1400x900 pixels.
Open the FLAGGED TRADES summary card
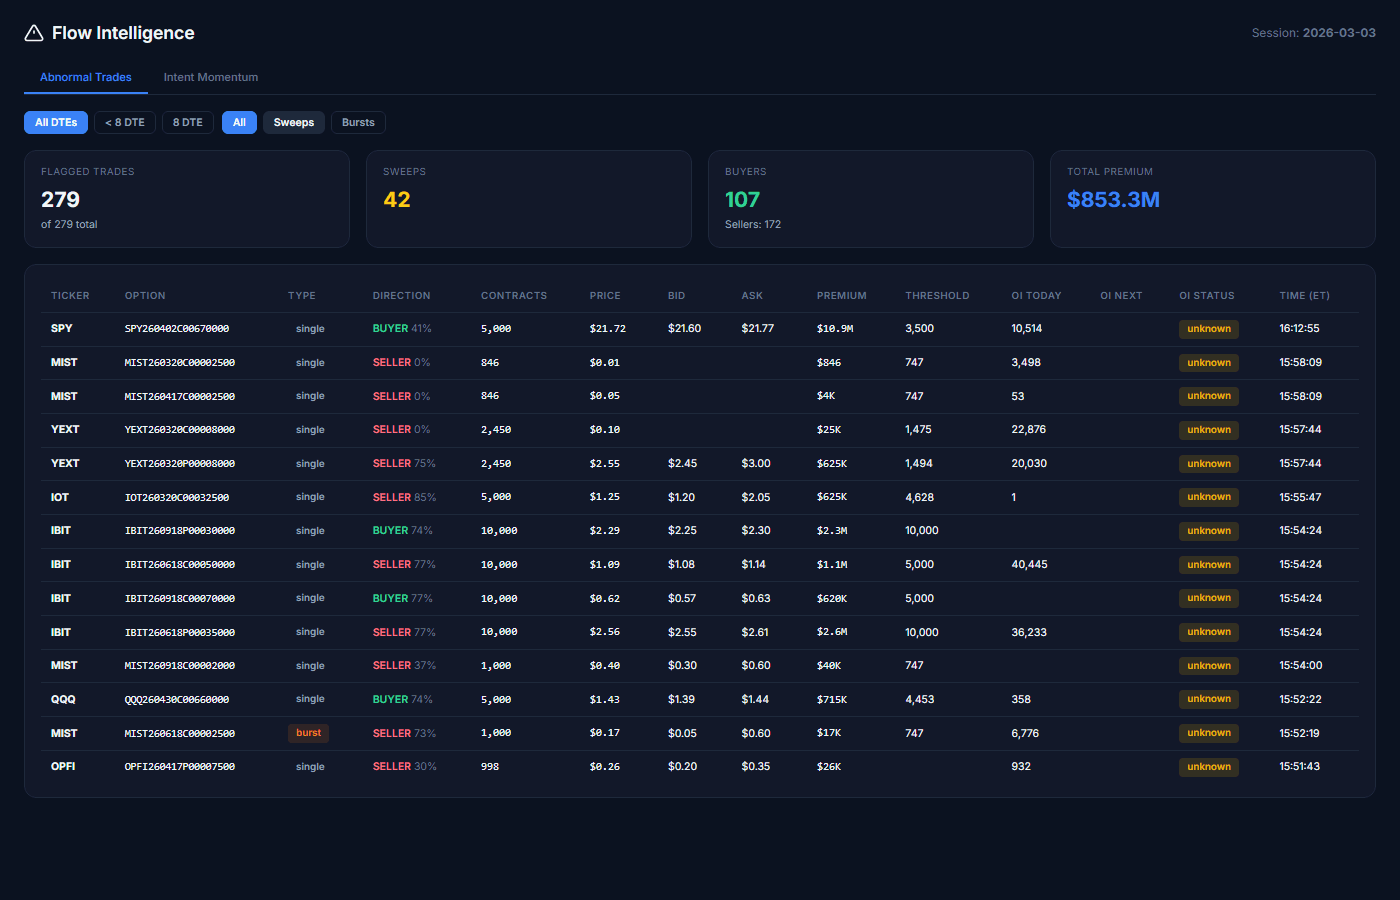pos(186,198)
